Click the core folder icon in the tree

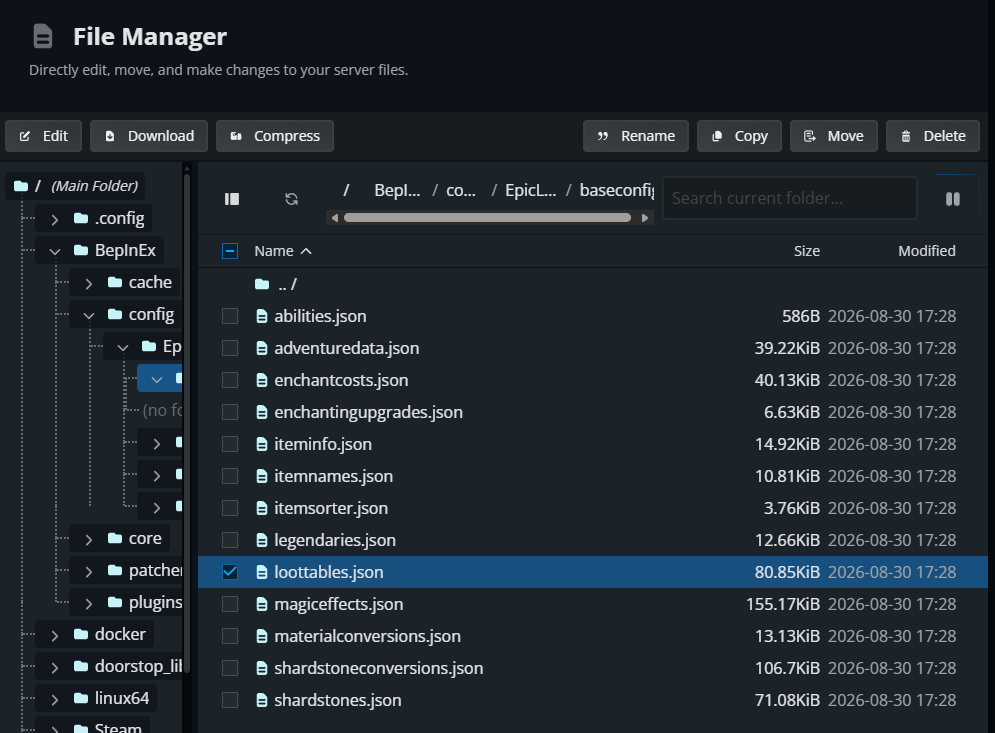coord(115,538)
